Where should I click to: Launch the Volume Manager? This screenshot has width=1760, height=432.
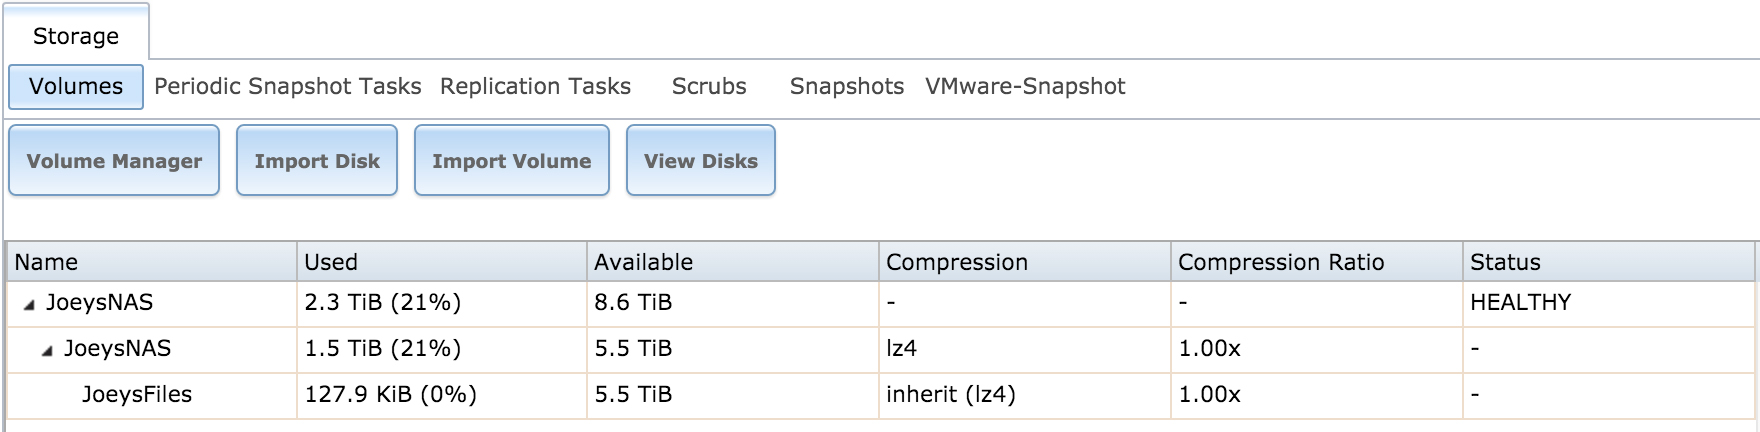click(x=114, y=161)
